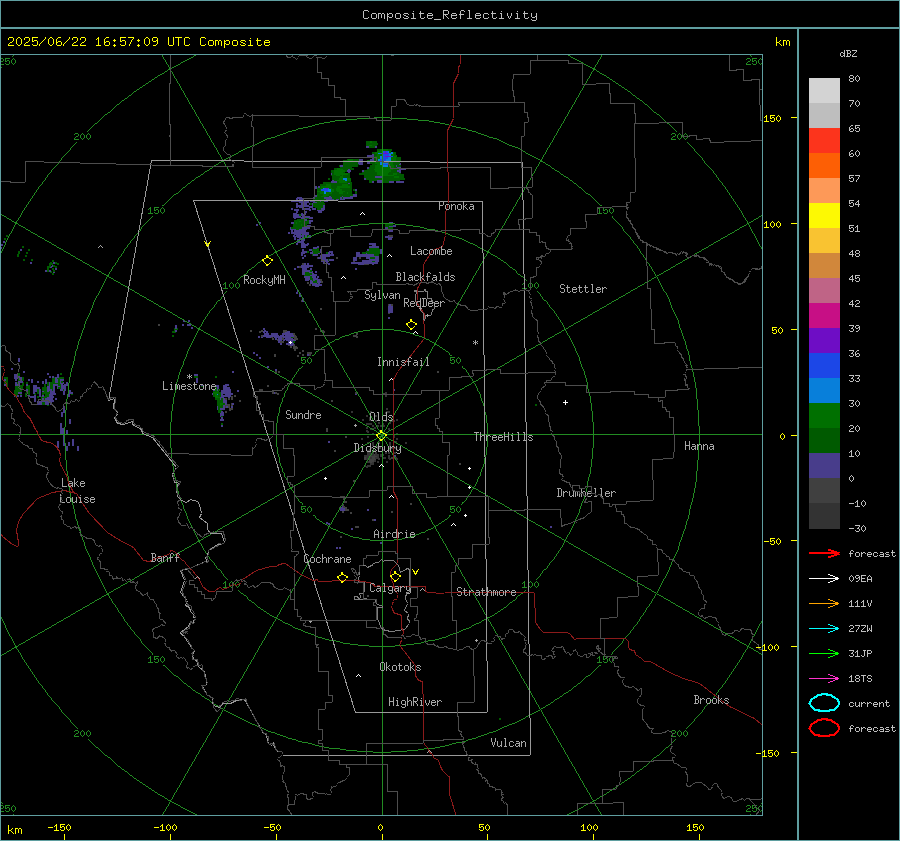Click the ThreeHills label on the map
The width and height of the screenshot is (900, 841).
(503, 437)
